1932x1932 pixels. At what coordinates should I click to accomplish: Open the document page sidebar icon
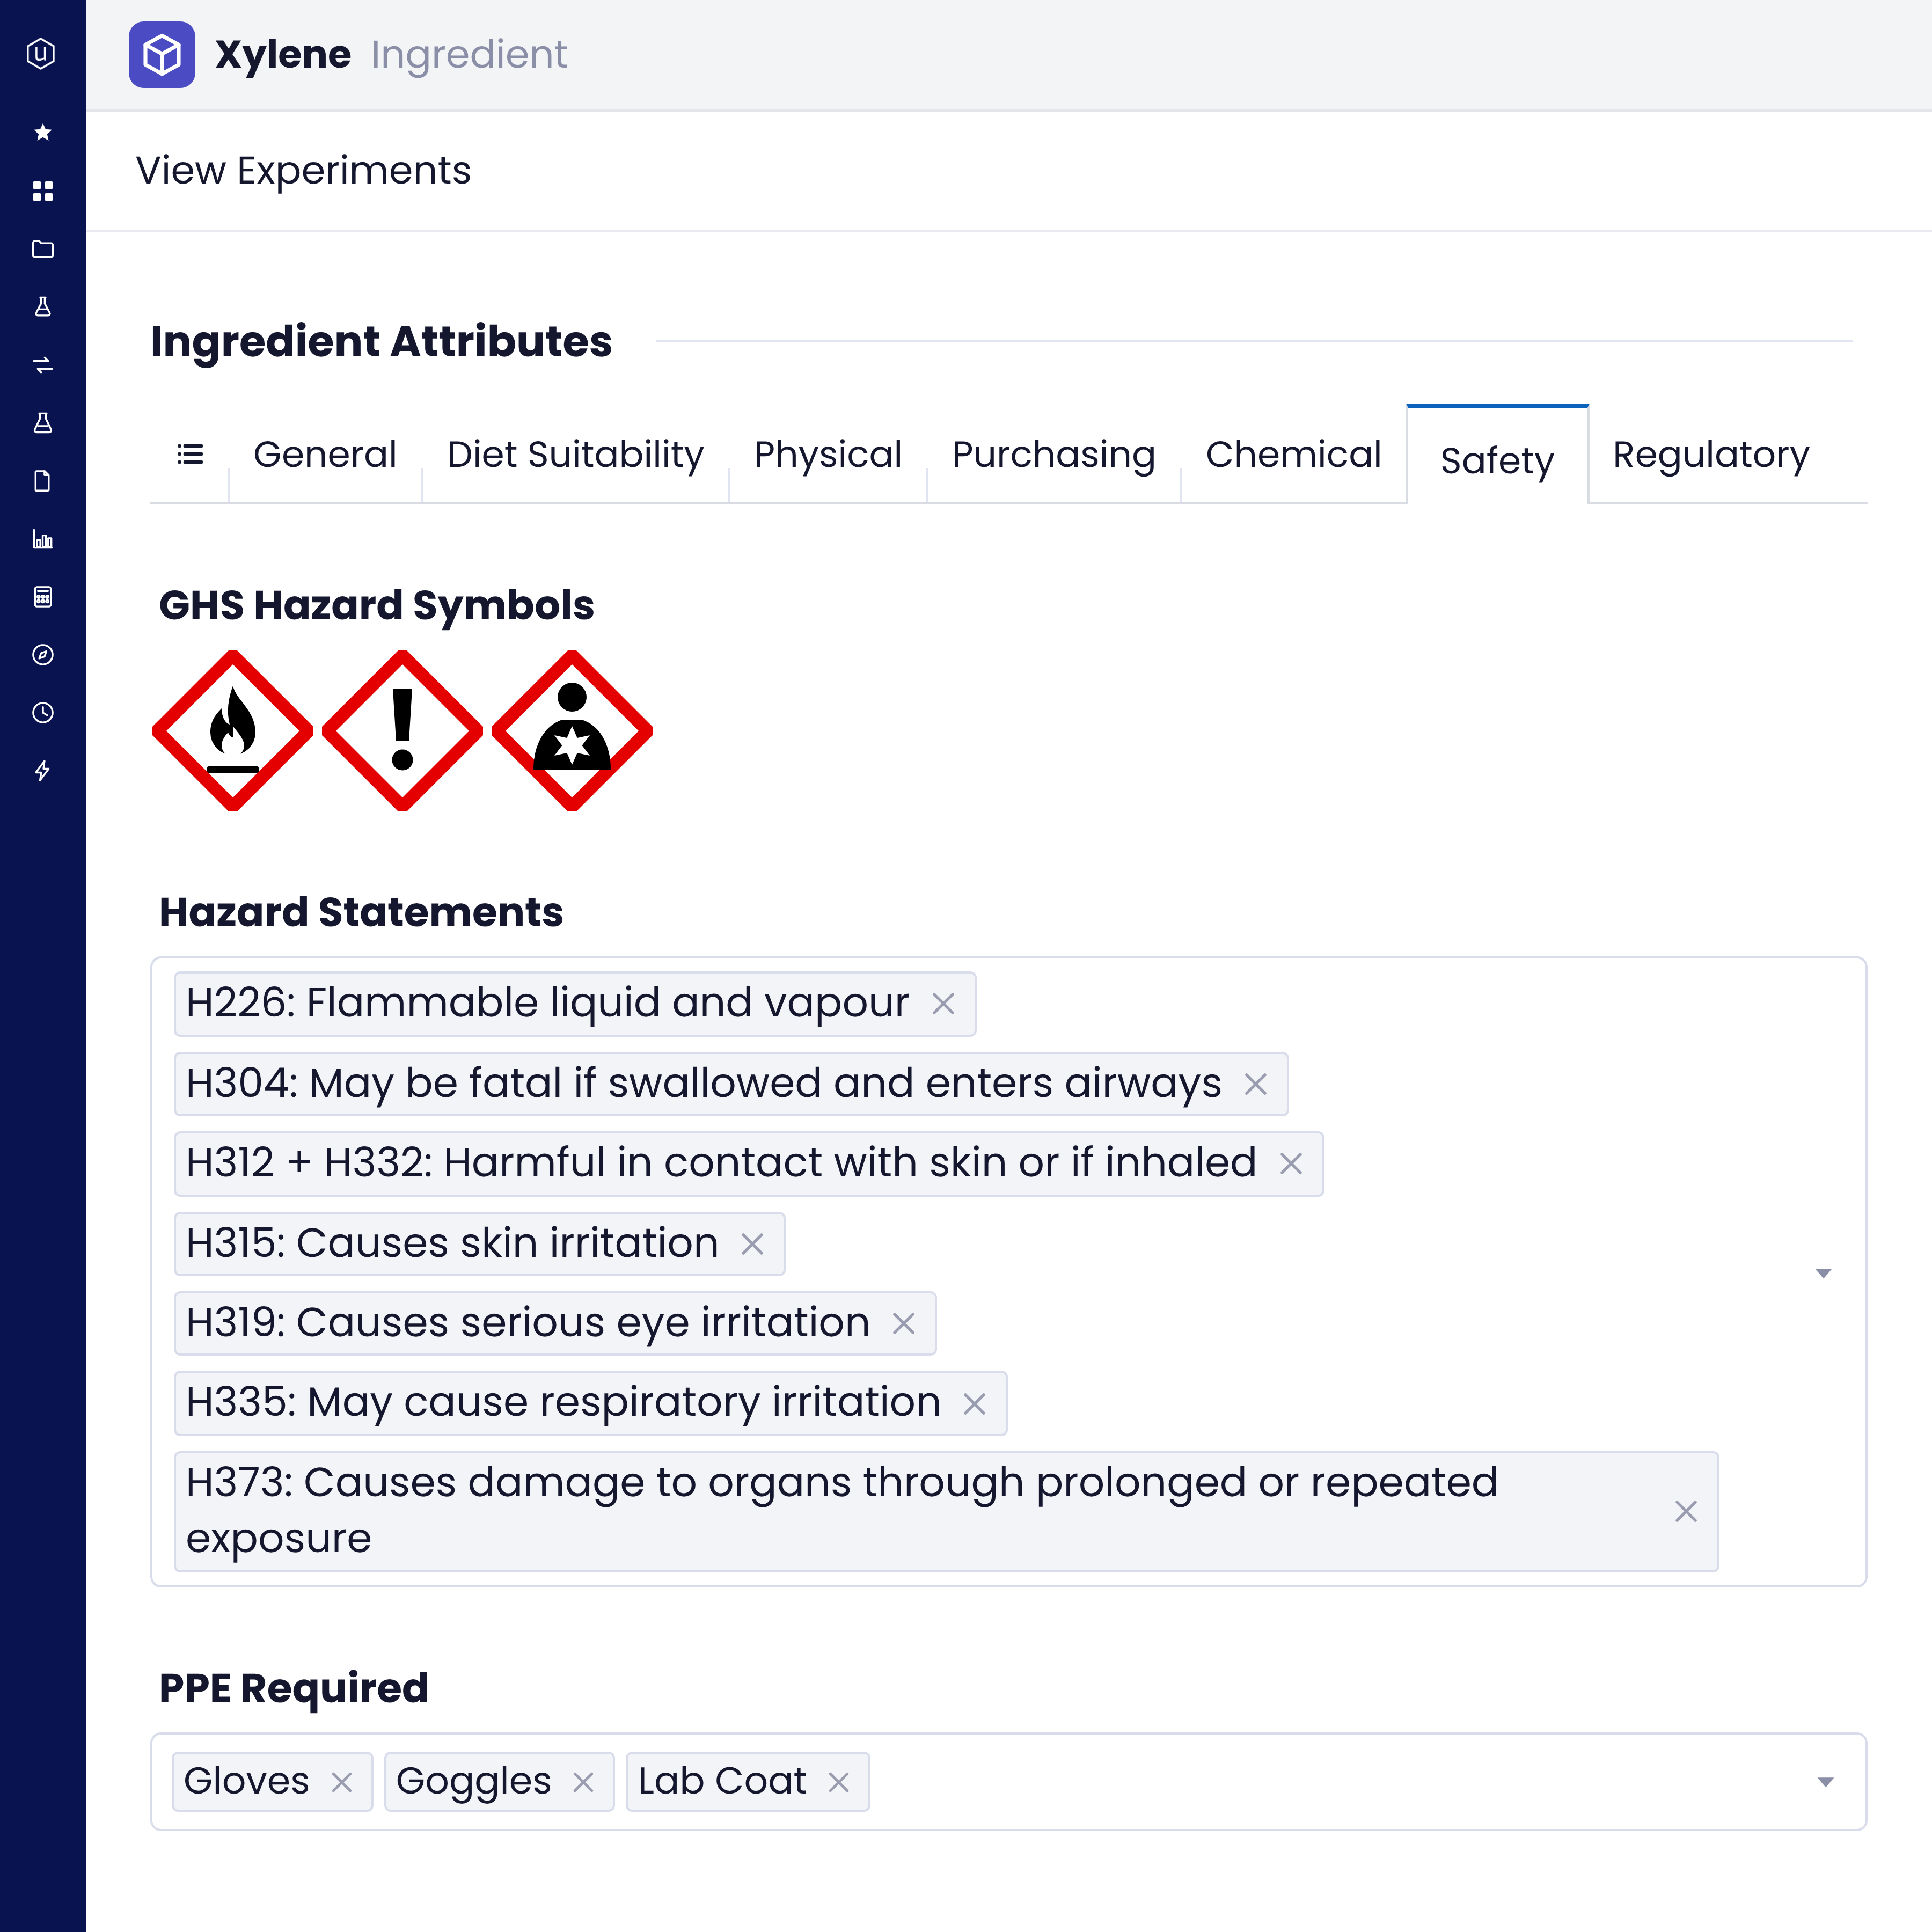click(42, 481)
